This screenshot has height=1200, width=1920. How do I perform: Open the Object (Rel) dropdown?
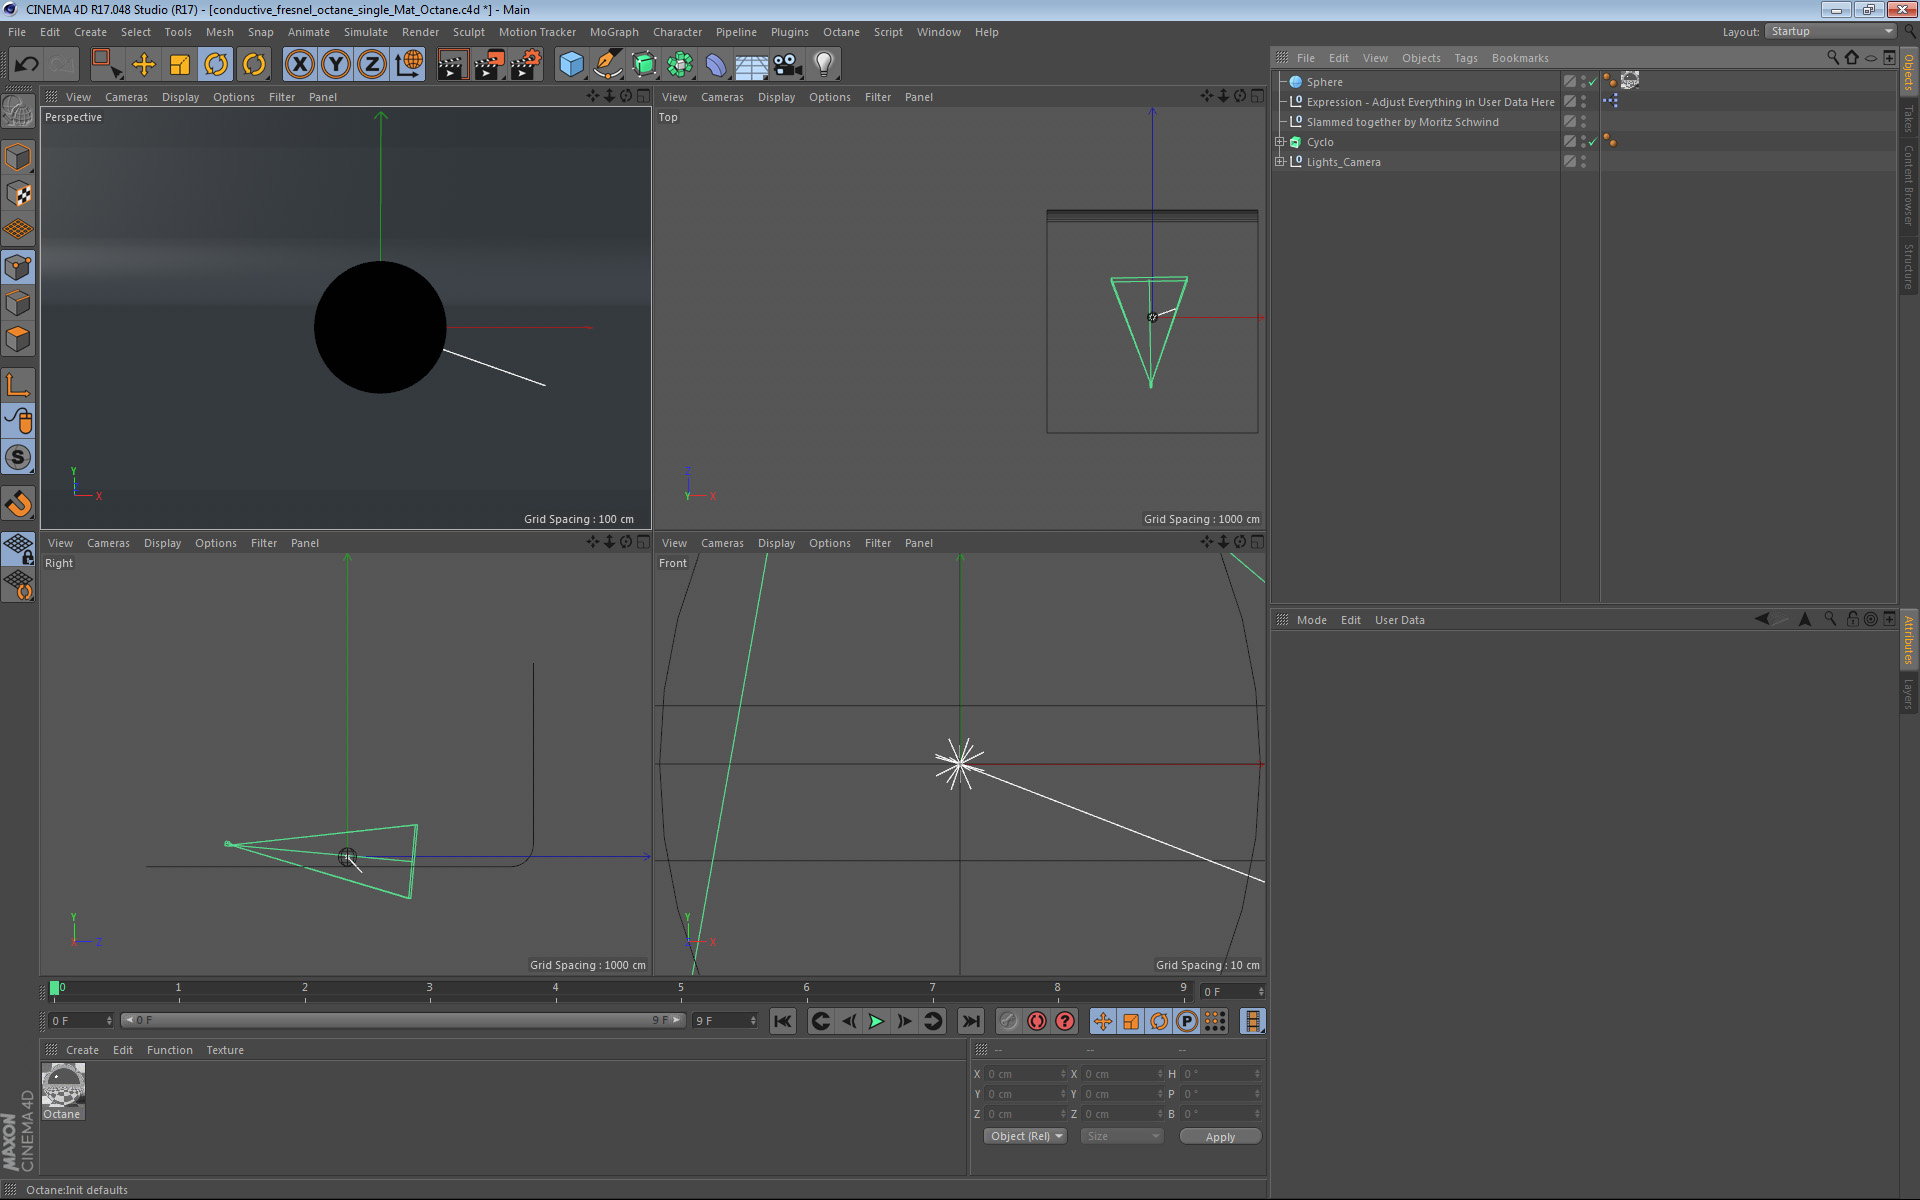[x=1025, y=1136]
